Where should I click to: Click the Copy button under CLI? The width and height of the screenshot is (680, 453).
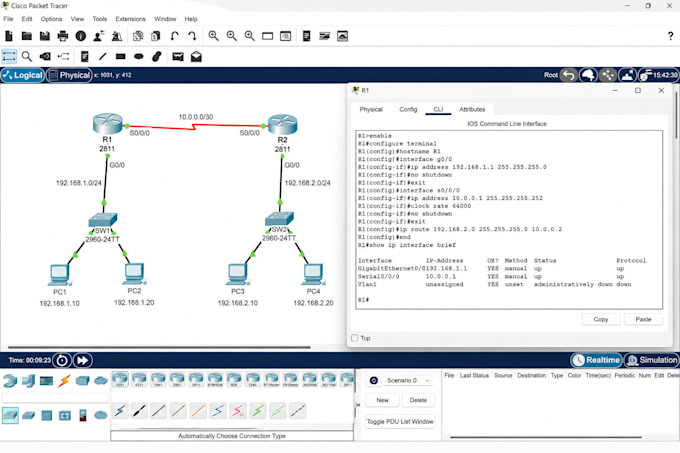(x=601, y=319)
